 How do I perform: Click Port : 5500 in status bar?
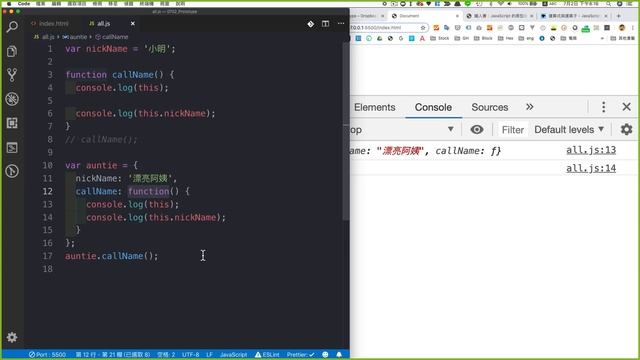tap(47, 354)
